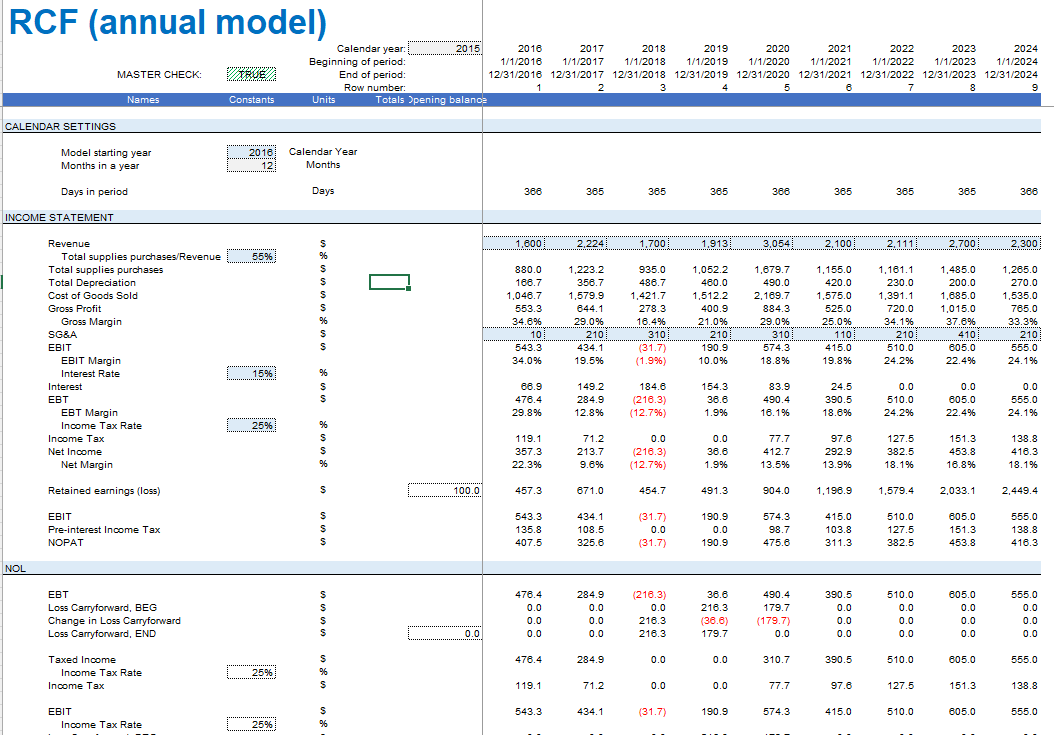Select the Revenue input for 2016
The width and height of the screenshot is (1054, 735).
513,244
